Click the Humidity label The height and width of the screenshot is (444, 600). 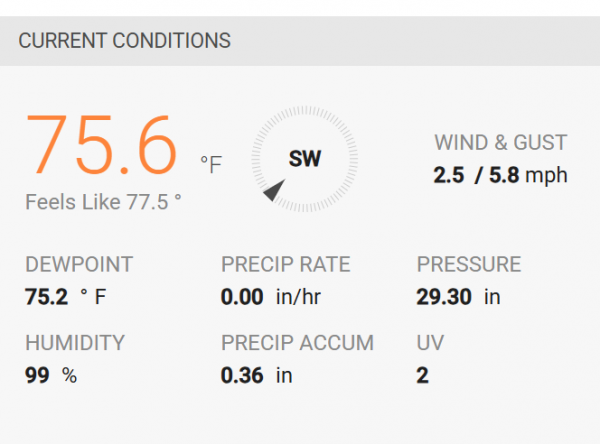pos(75,343)
